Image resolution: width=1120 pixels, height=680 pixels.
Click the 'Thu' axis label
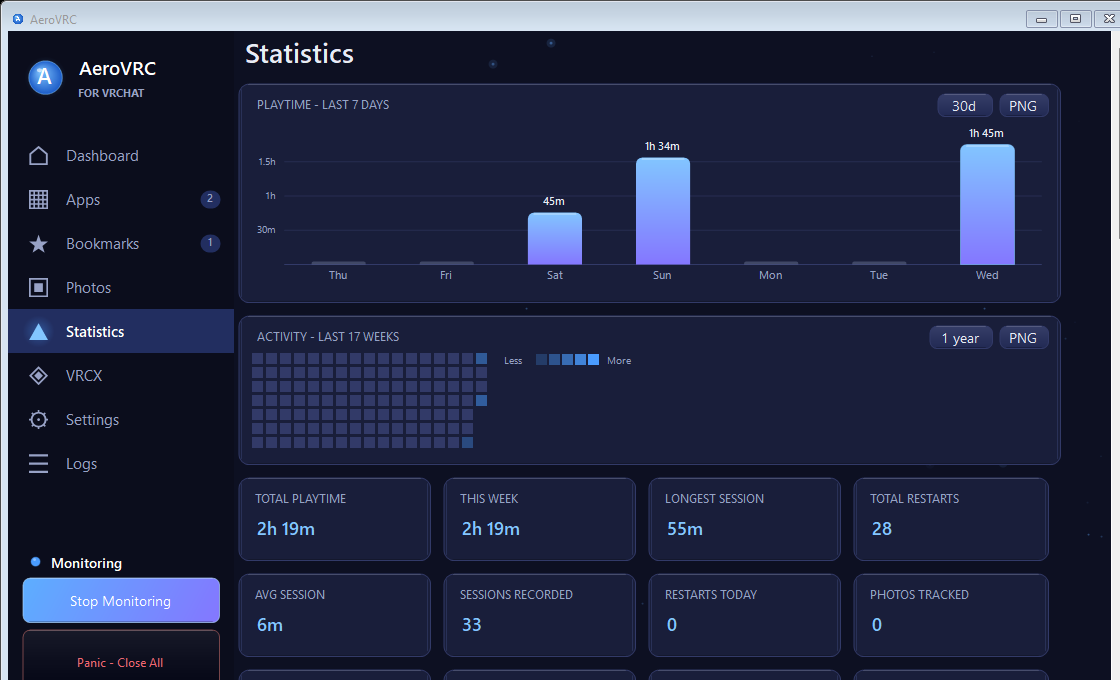pos(338,275)
